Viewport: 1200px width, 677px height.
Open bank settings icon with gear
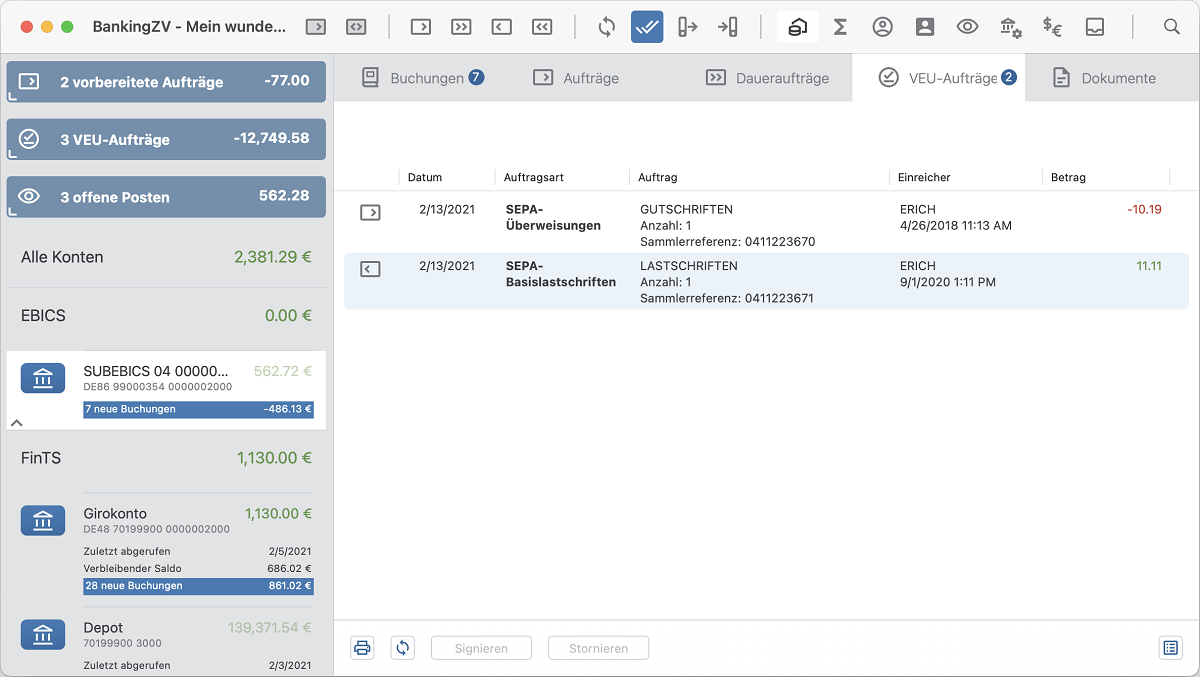[x=1010, y=27]
